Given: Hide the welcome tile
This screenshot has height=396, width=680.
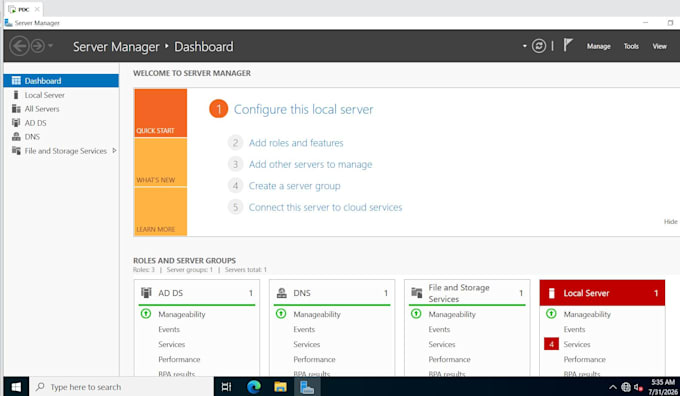Looking at the screenshot, I should [x=670, y=222].
